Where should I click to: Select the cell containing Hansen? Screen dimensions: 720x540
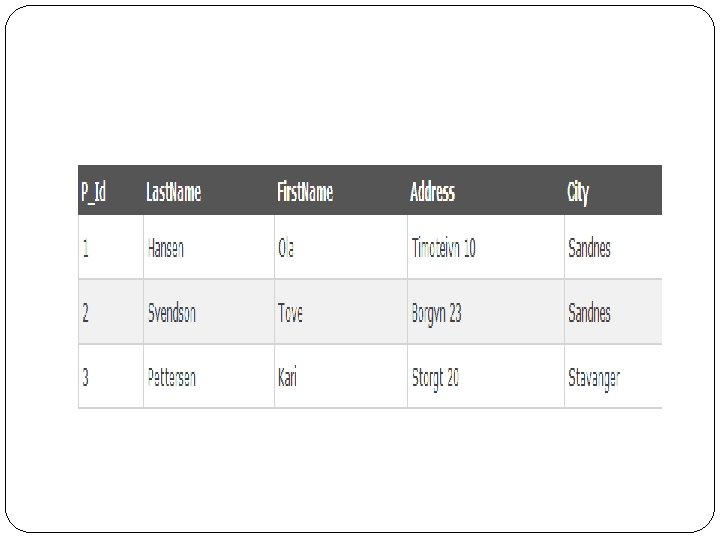point(165,248)
